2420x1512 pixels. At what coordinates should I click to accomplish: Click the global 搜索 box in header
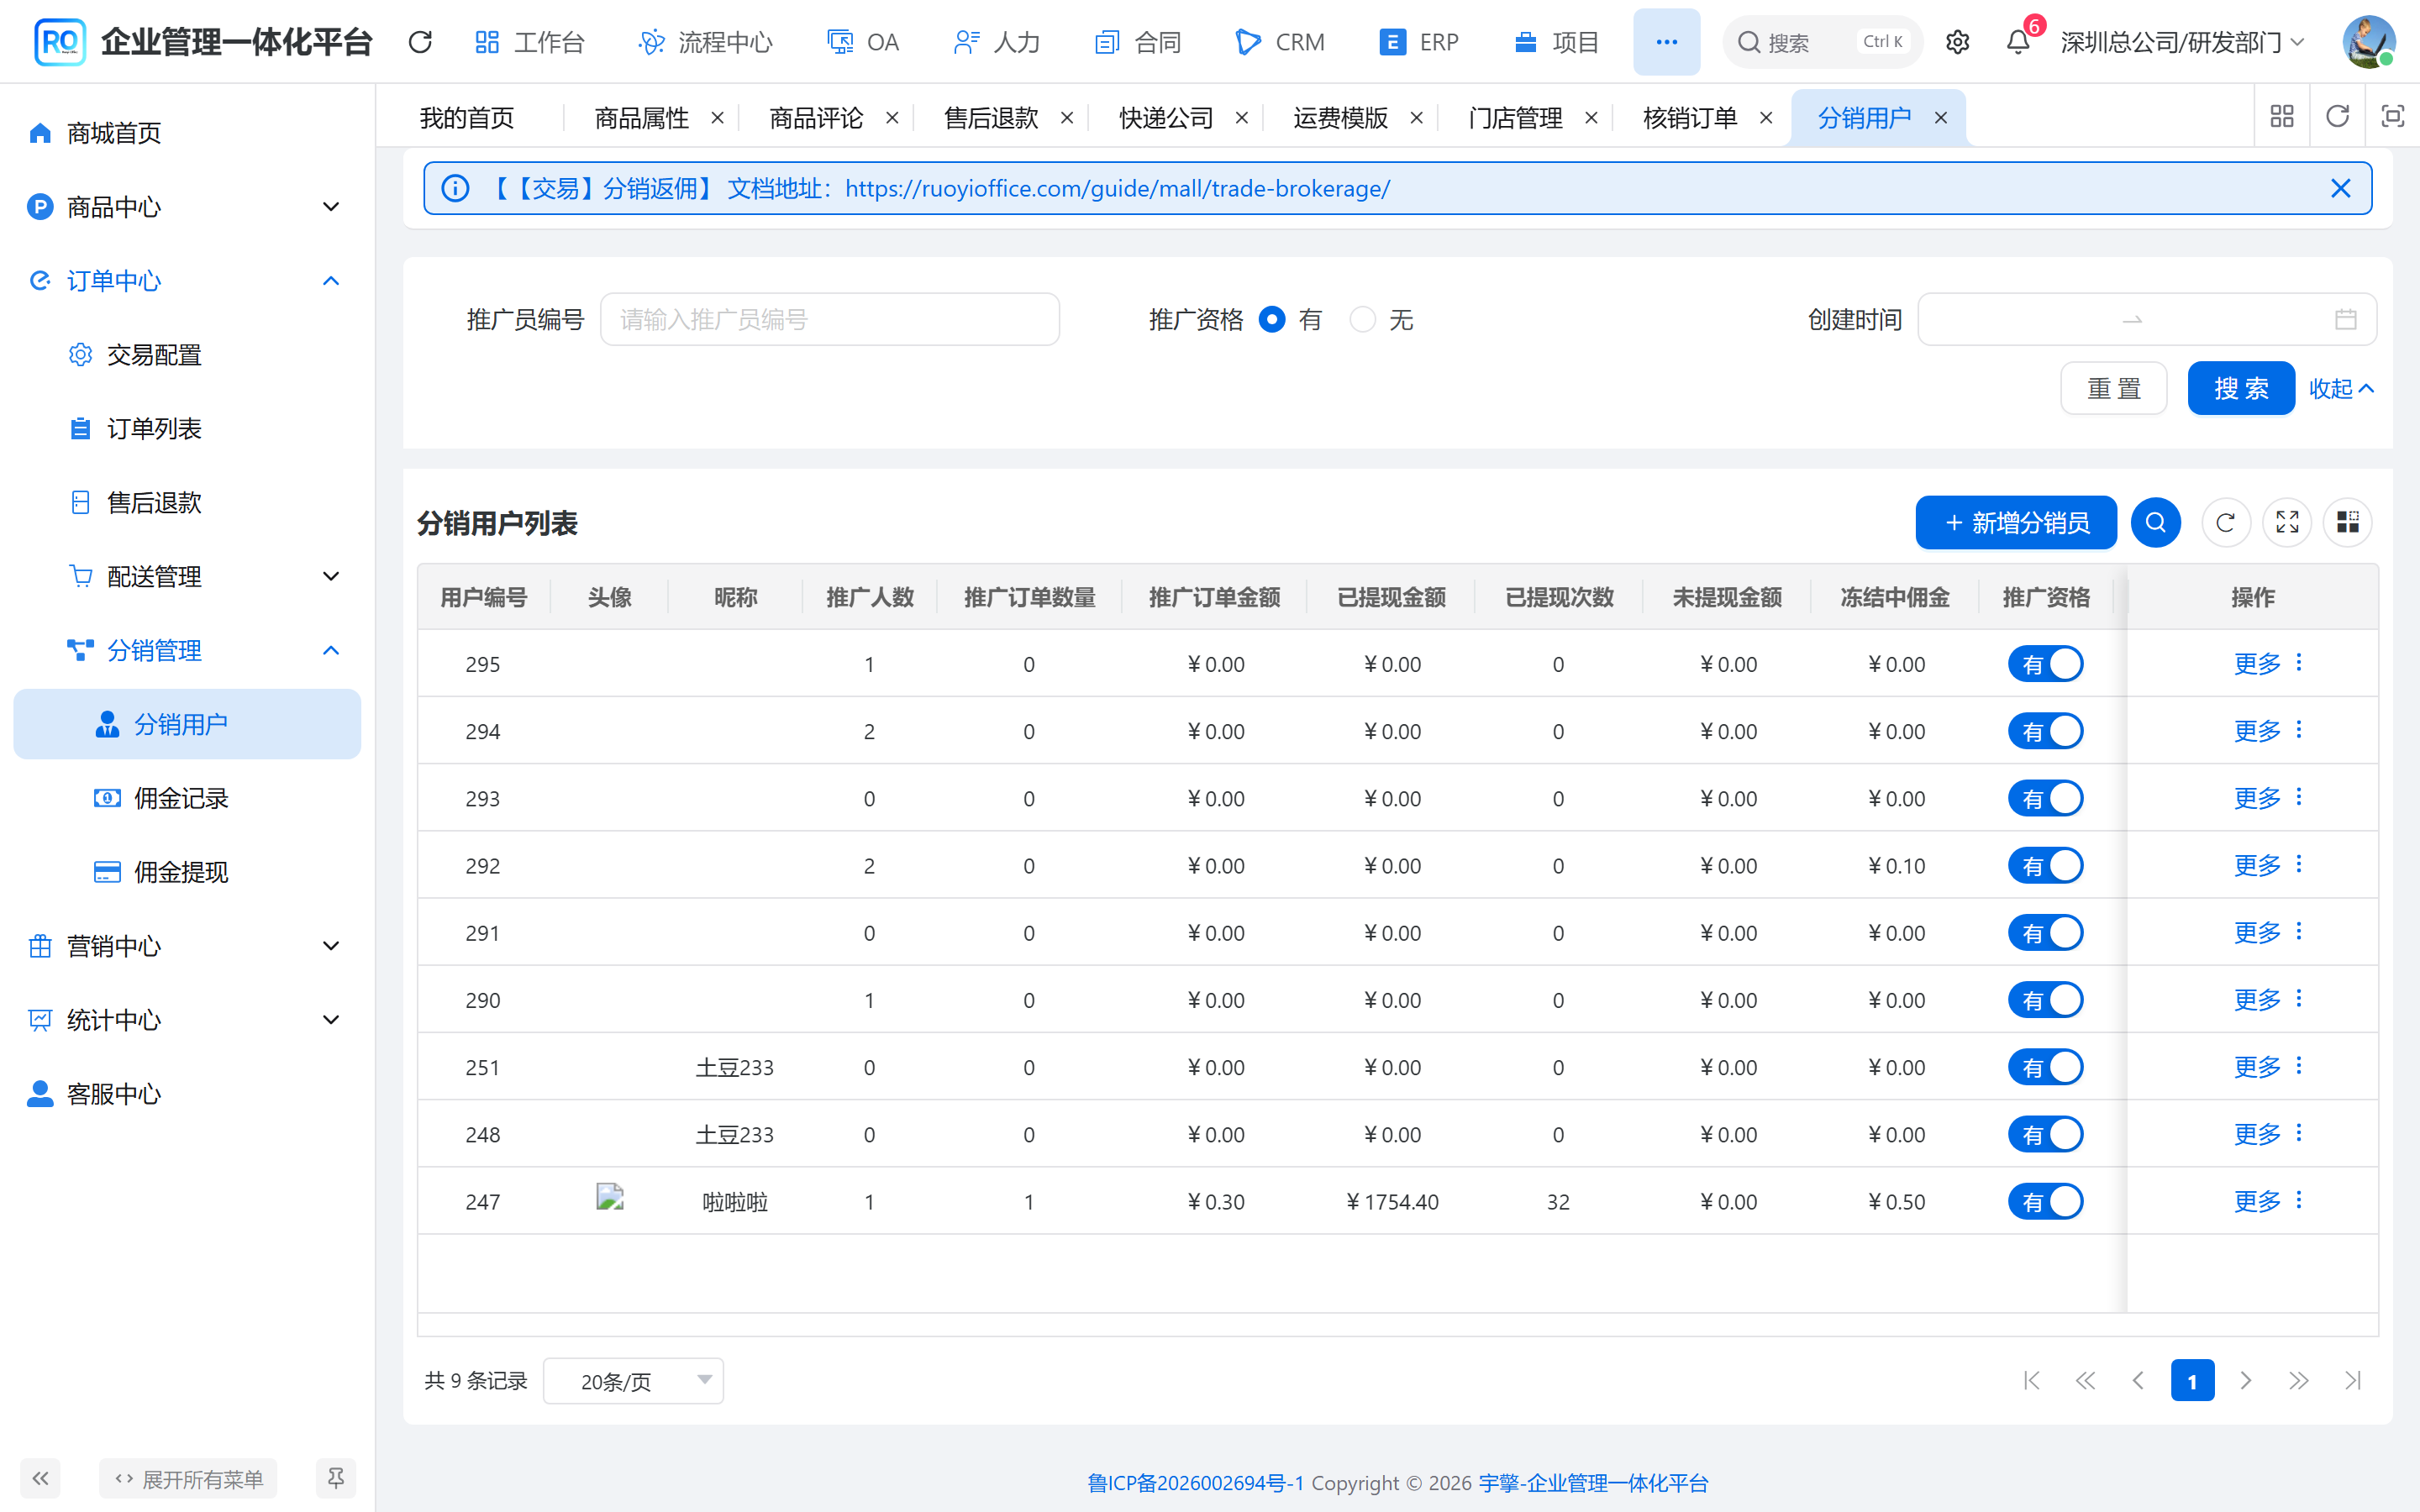pyautogui.click(x=1822, y=42)
